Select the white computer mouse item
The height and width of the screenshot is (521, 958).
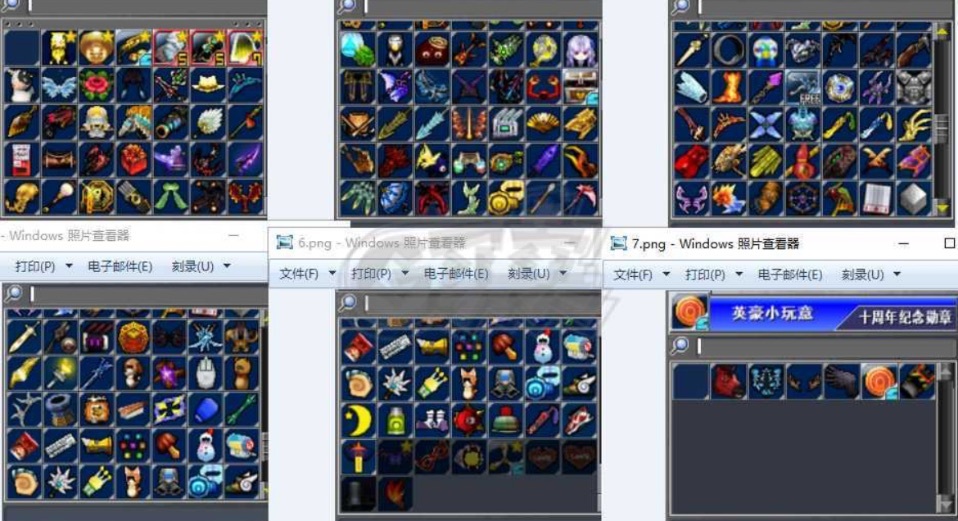click(207, 373)
